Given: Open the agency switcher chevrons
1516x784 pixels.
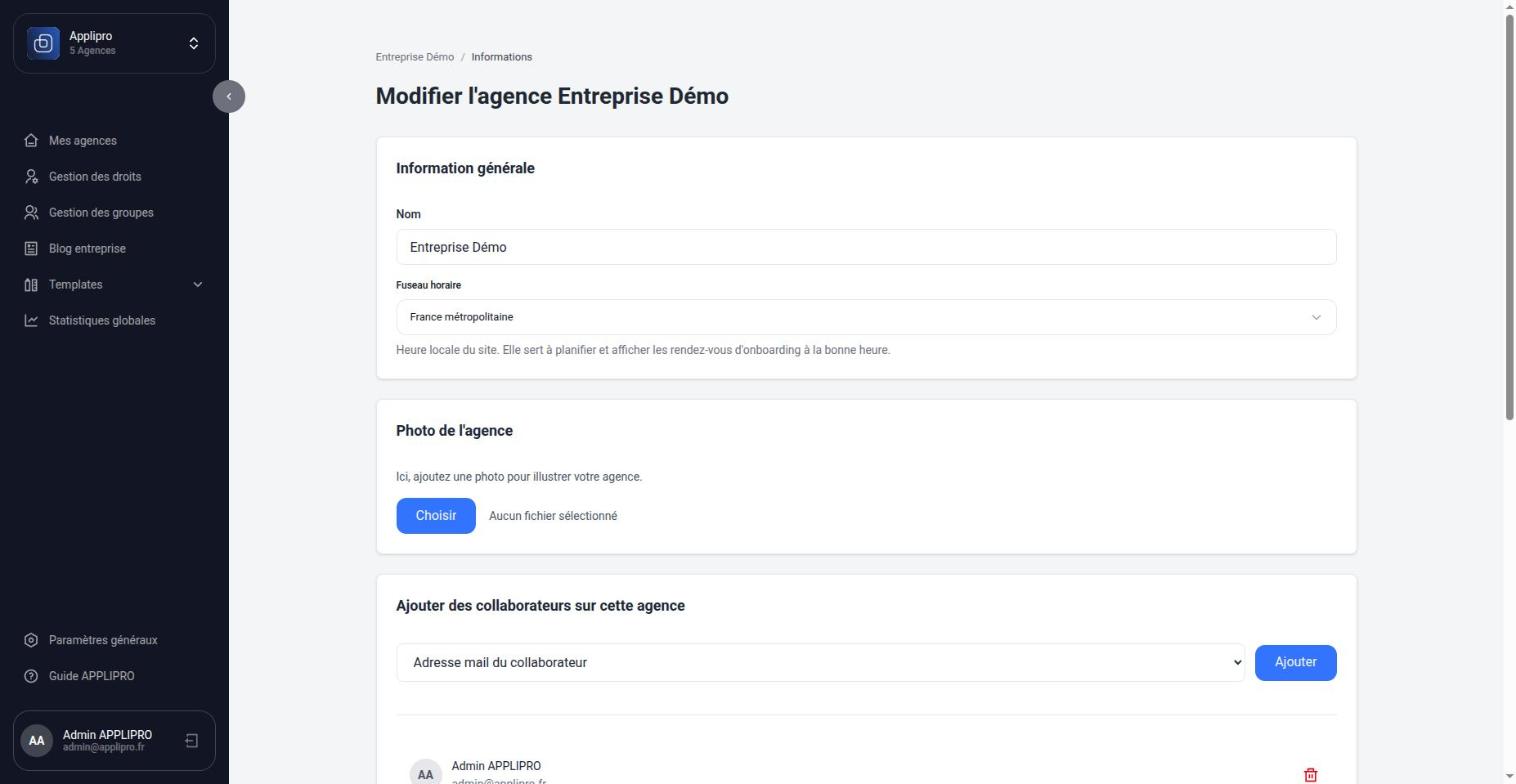Looking at the screenshot, I should (194, 43).
